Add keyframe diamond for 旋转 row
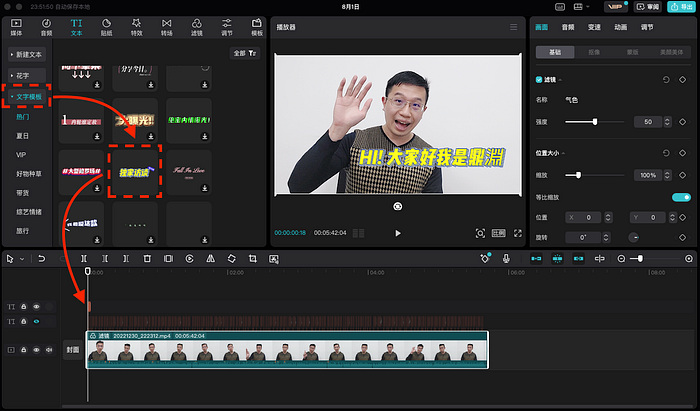Viewport: 700px width, 411px height. 683,237
